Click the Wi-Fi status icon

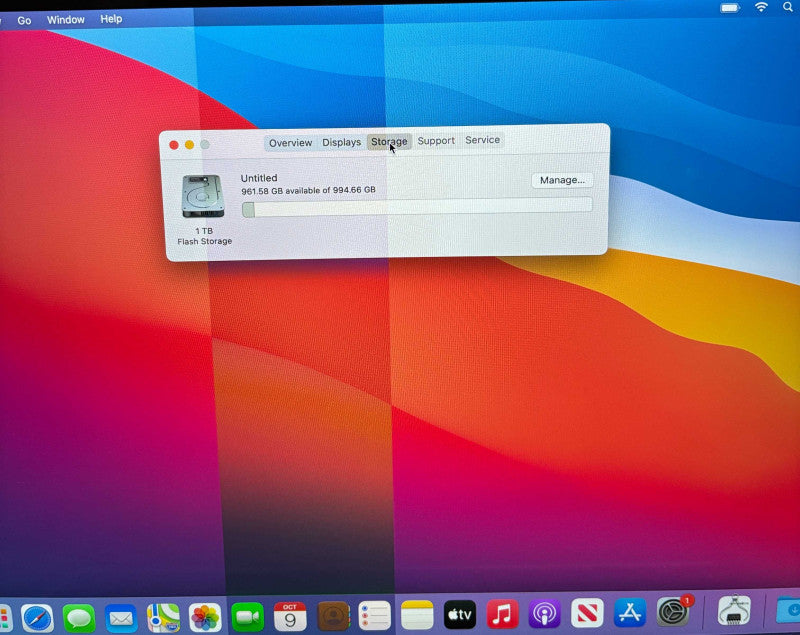click(761, 7)
